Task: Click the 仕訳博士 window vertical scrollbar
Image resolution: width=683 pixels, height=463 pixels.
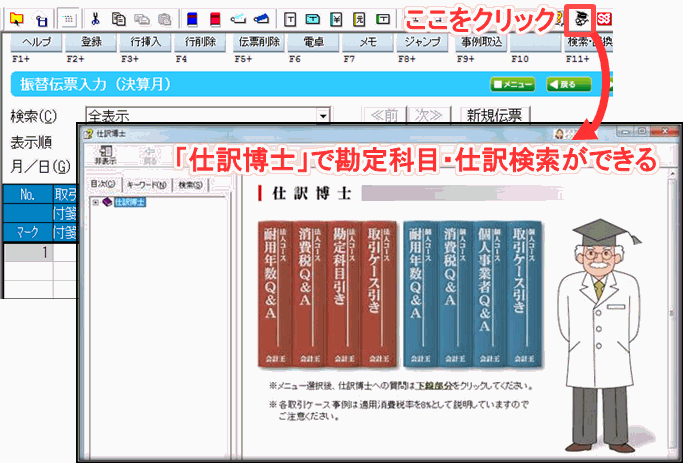Action: coord(673,314)
